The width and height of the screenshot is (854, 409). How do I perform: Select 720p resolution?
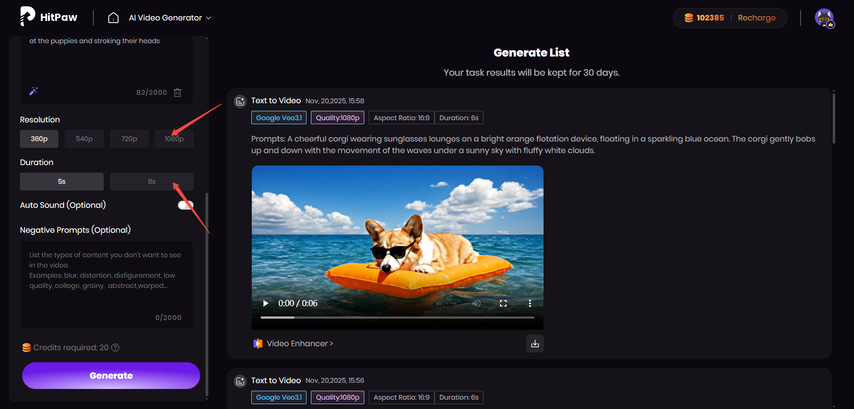pyautogui.click(x=129, y=139)
